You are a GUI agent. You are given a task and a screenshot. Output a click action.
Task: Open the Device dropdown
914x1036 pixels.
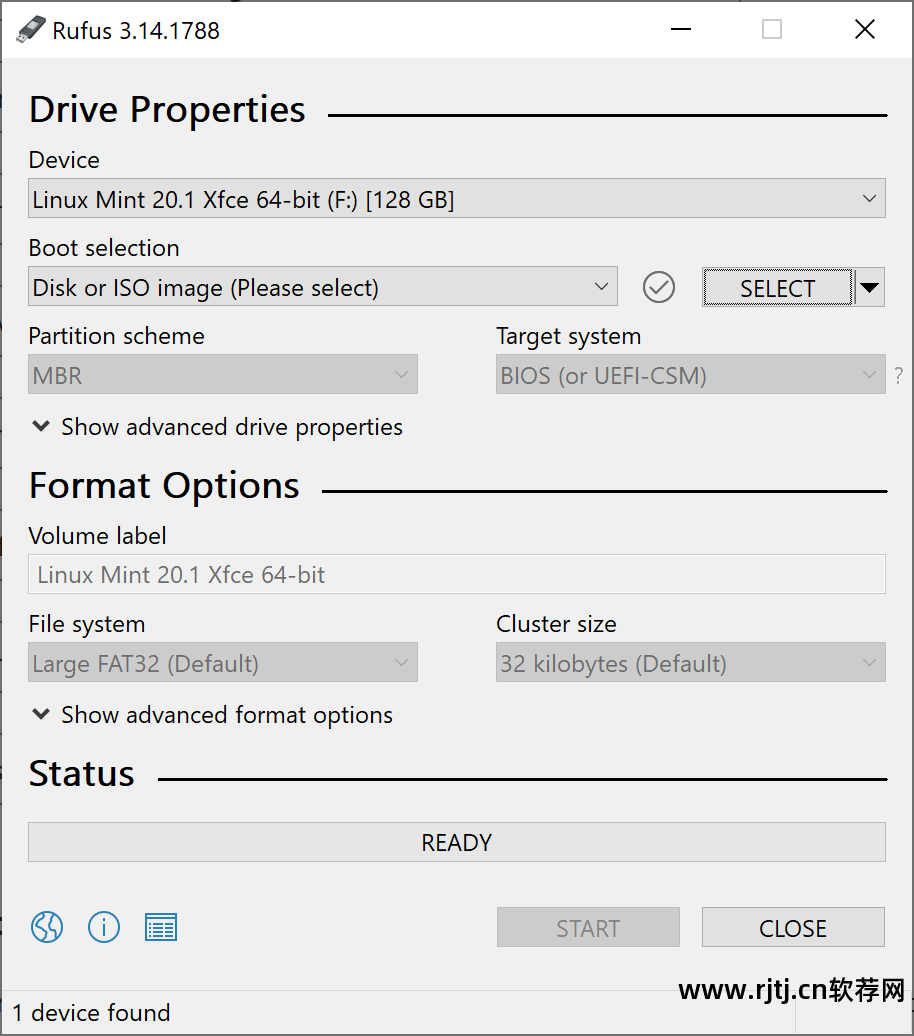click(456, 199)
